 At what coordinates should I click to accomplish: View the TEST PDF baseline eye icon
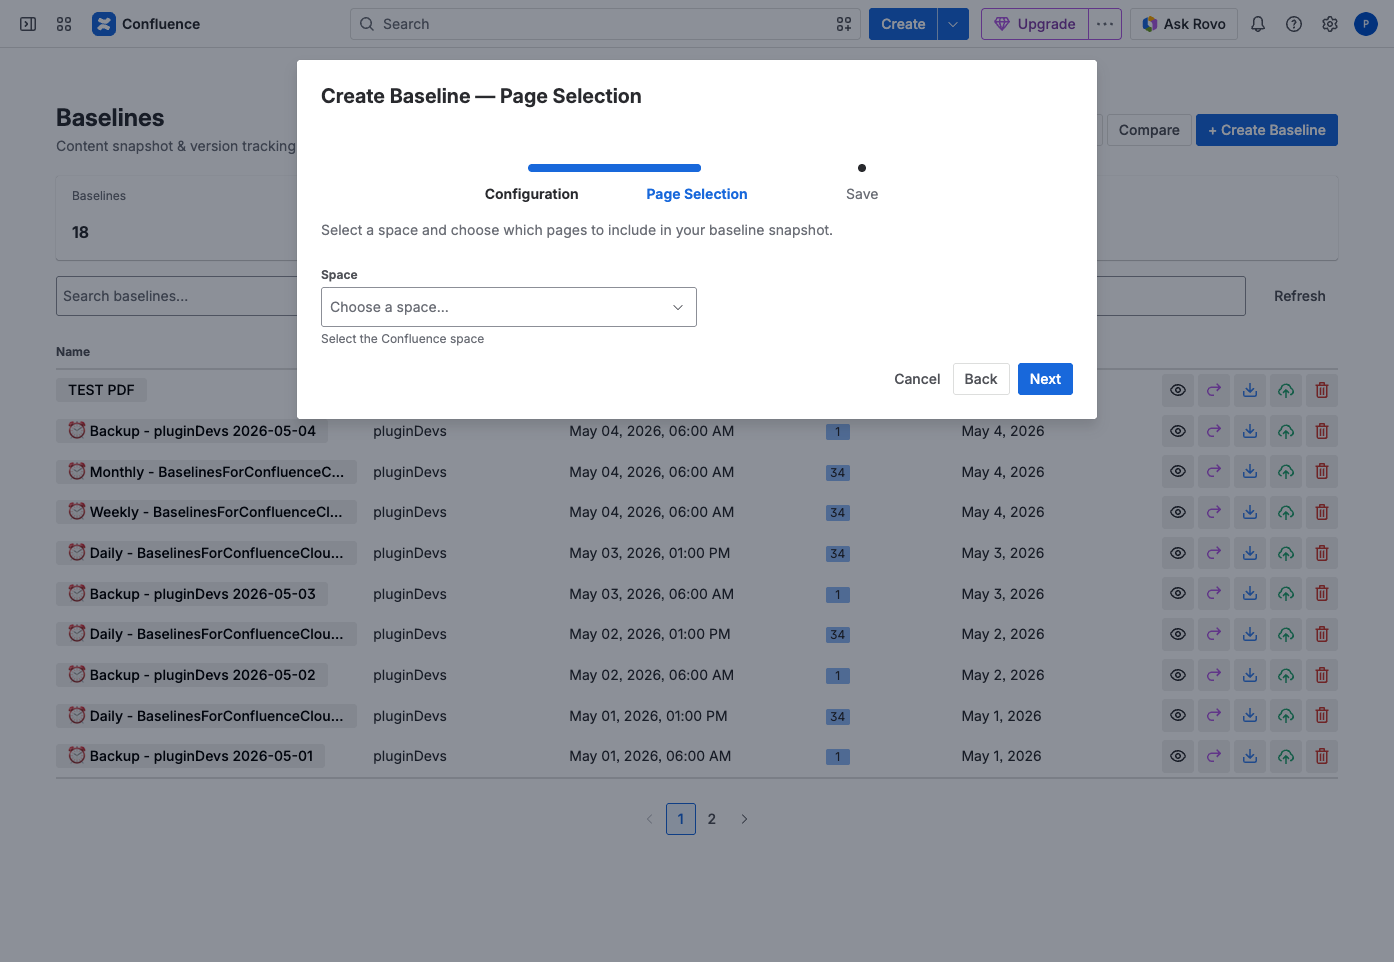[x=1178, y=390]
